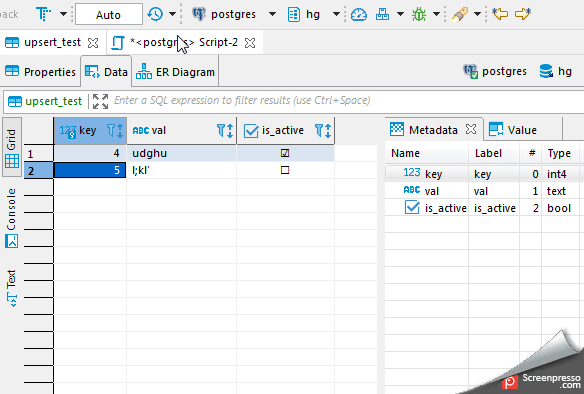The width and height of the screenshot is (584, 394).
Task: Open the Properties tab
Action: click(40, 72)
